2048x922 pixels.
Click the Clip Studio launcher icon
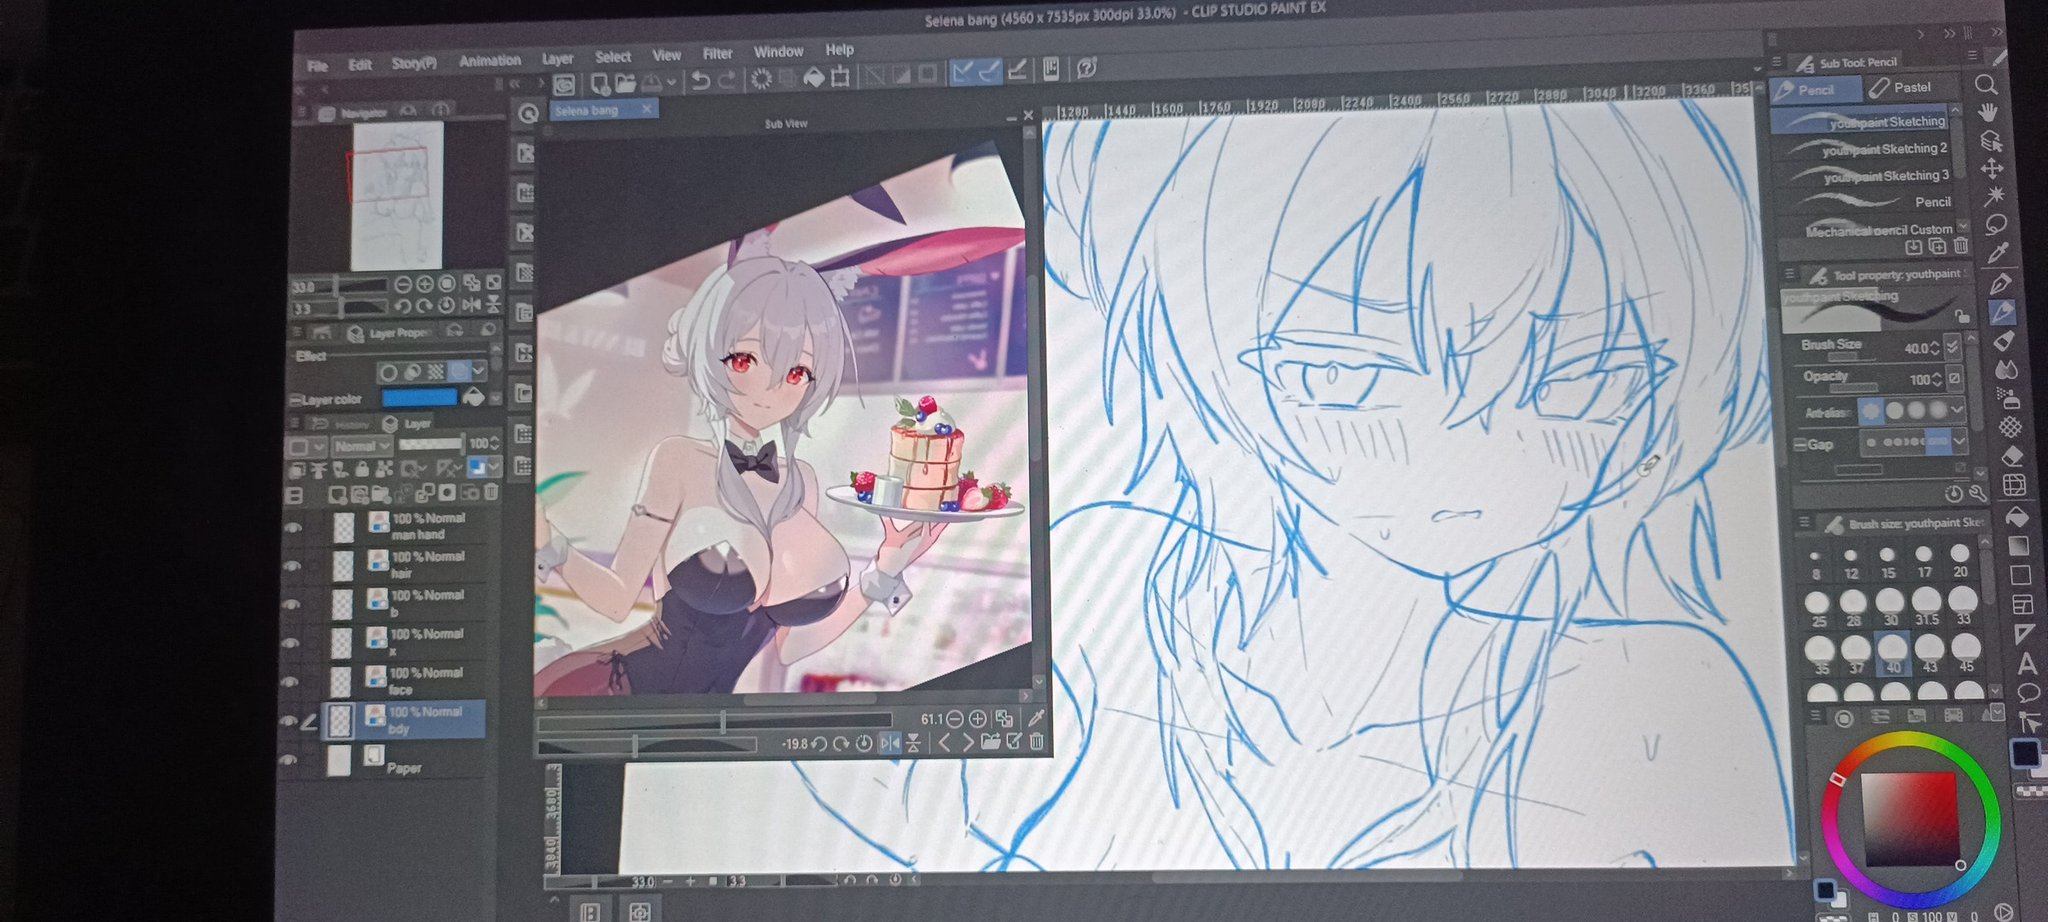[x=564, y=85]
